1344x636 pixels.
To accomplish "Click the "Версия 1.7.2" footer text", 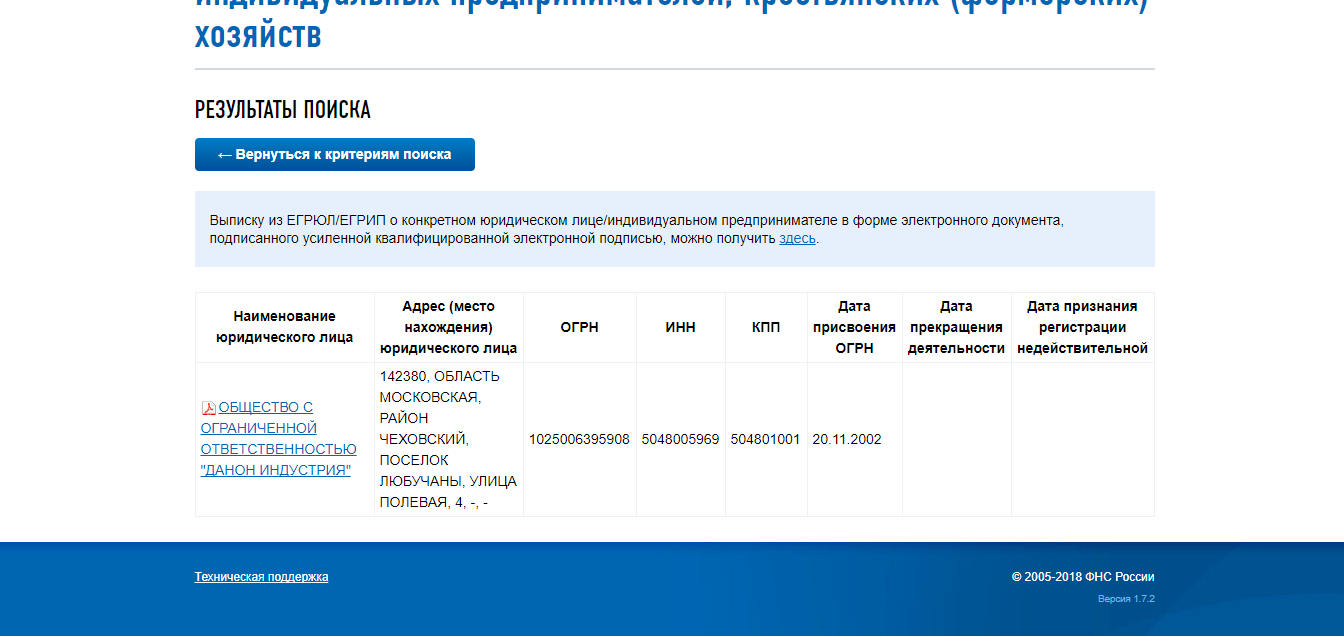I will 1126,599.
